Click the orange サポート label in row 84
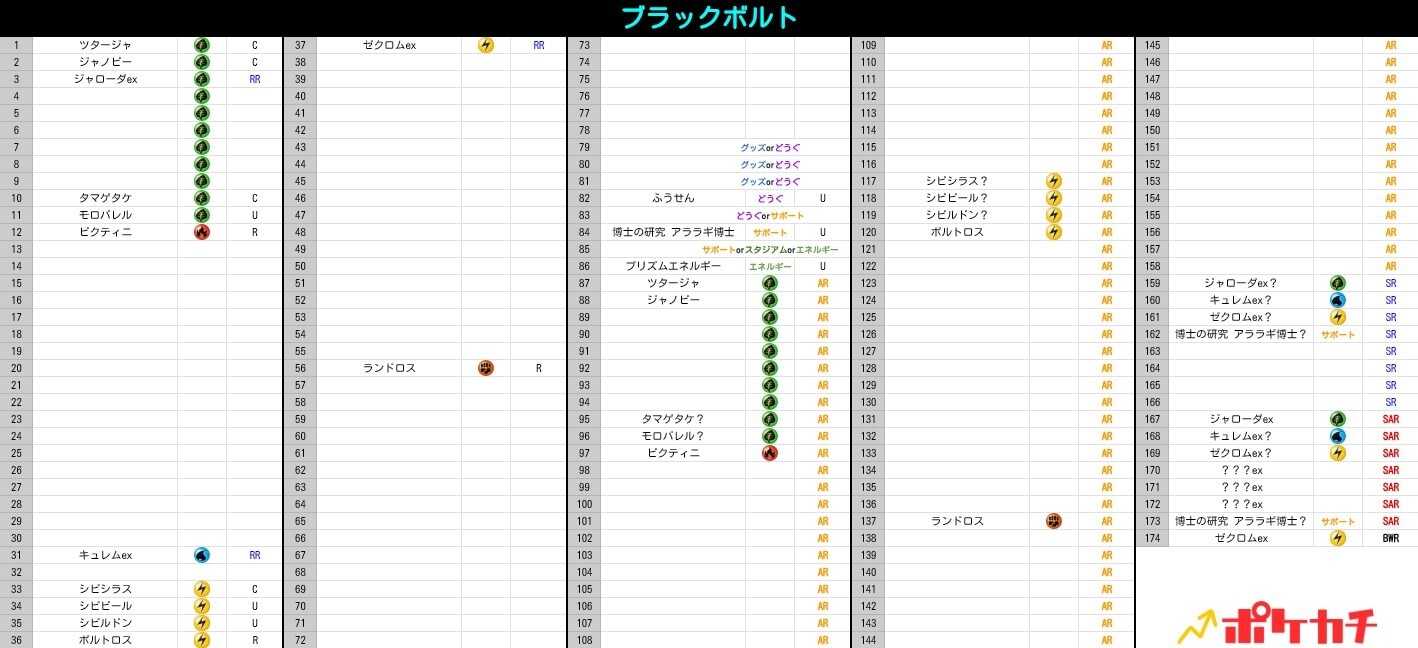1418x648 pixels. (x=770, y=233)
